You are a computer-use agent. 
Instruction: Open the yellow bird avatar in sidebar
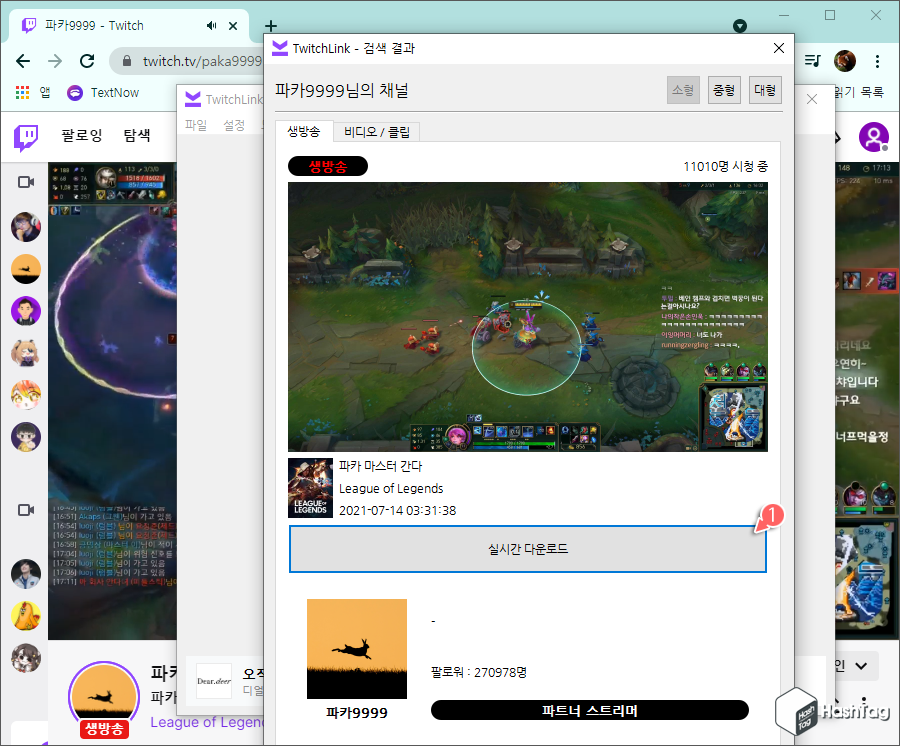26,616
